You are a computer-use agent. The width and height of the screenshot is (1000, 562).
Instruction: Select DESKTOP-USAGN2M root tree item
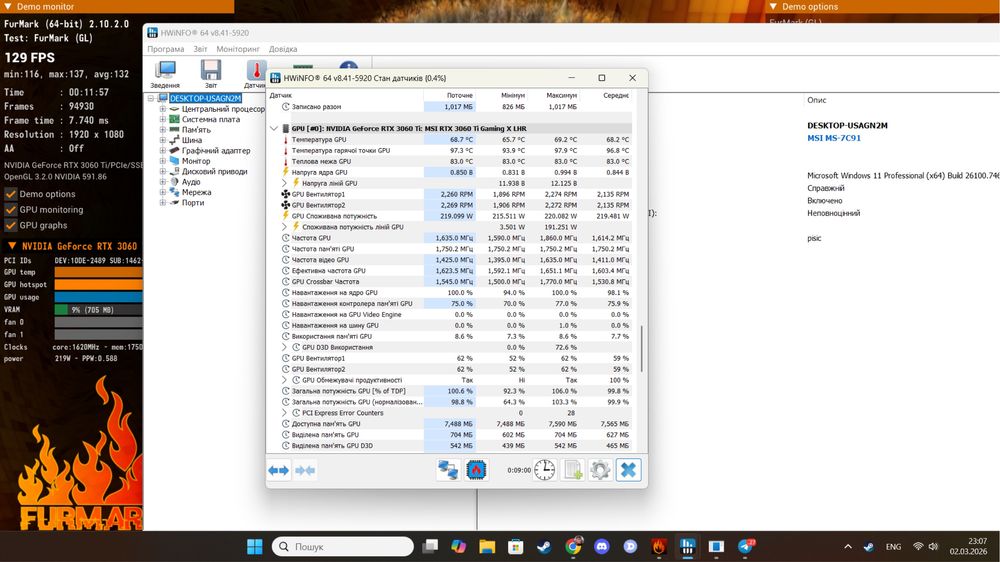205,98
